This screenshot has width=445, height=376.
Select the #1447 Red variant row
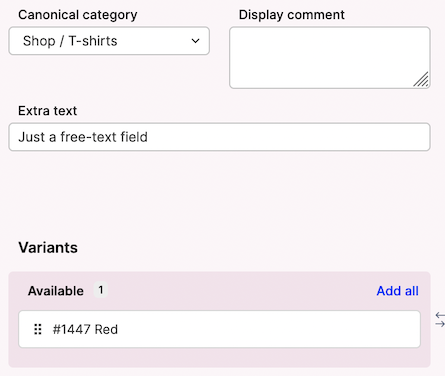click(x=219, y=329)
